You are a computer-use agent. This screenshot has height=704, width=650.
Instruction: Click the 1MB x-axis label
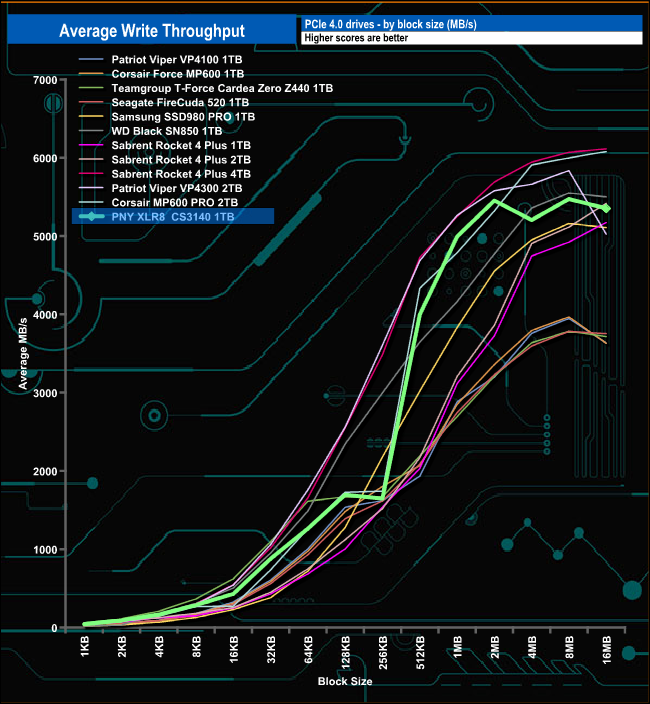click(457, 647)
